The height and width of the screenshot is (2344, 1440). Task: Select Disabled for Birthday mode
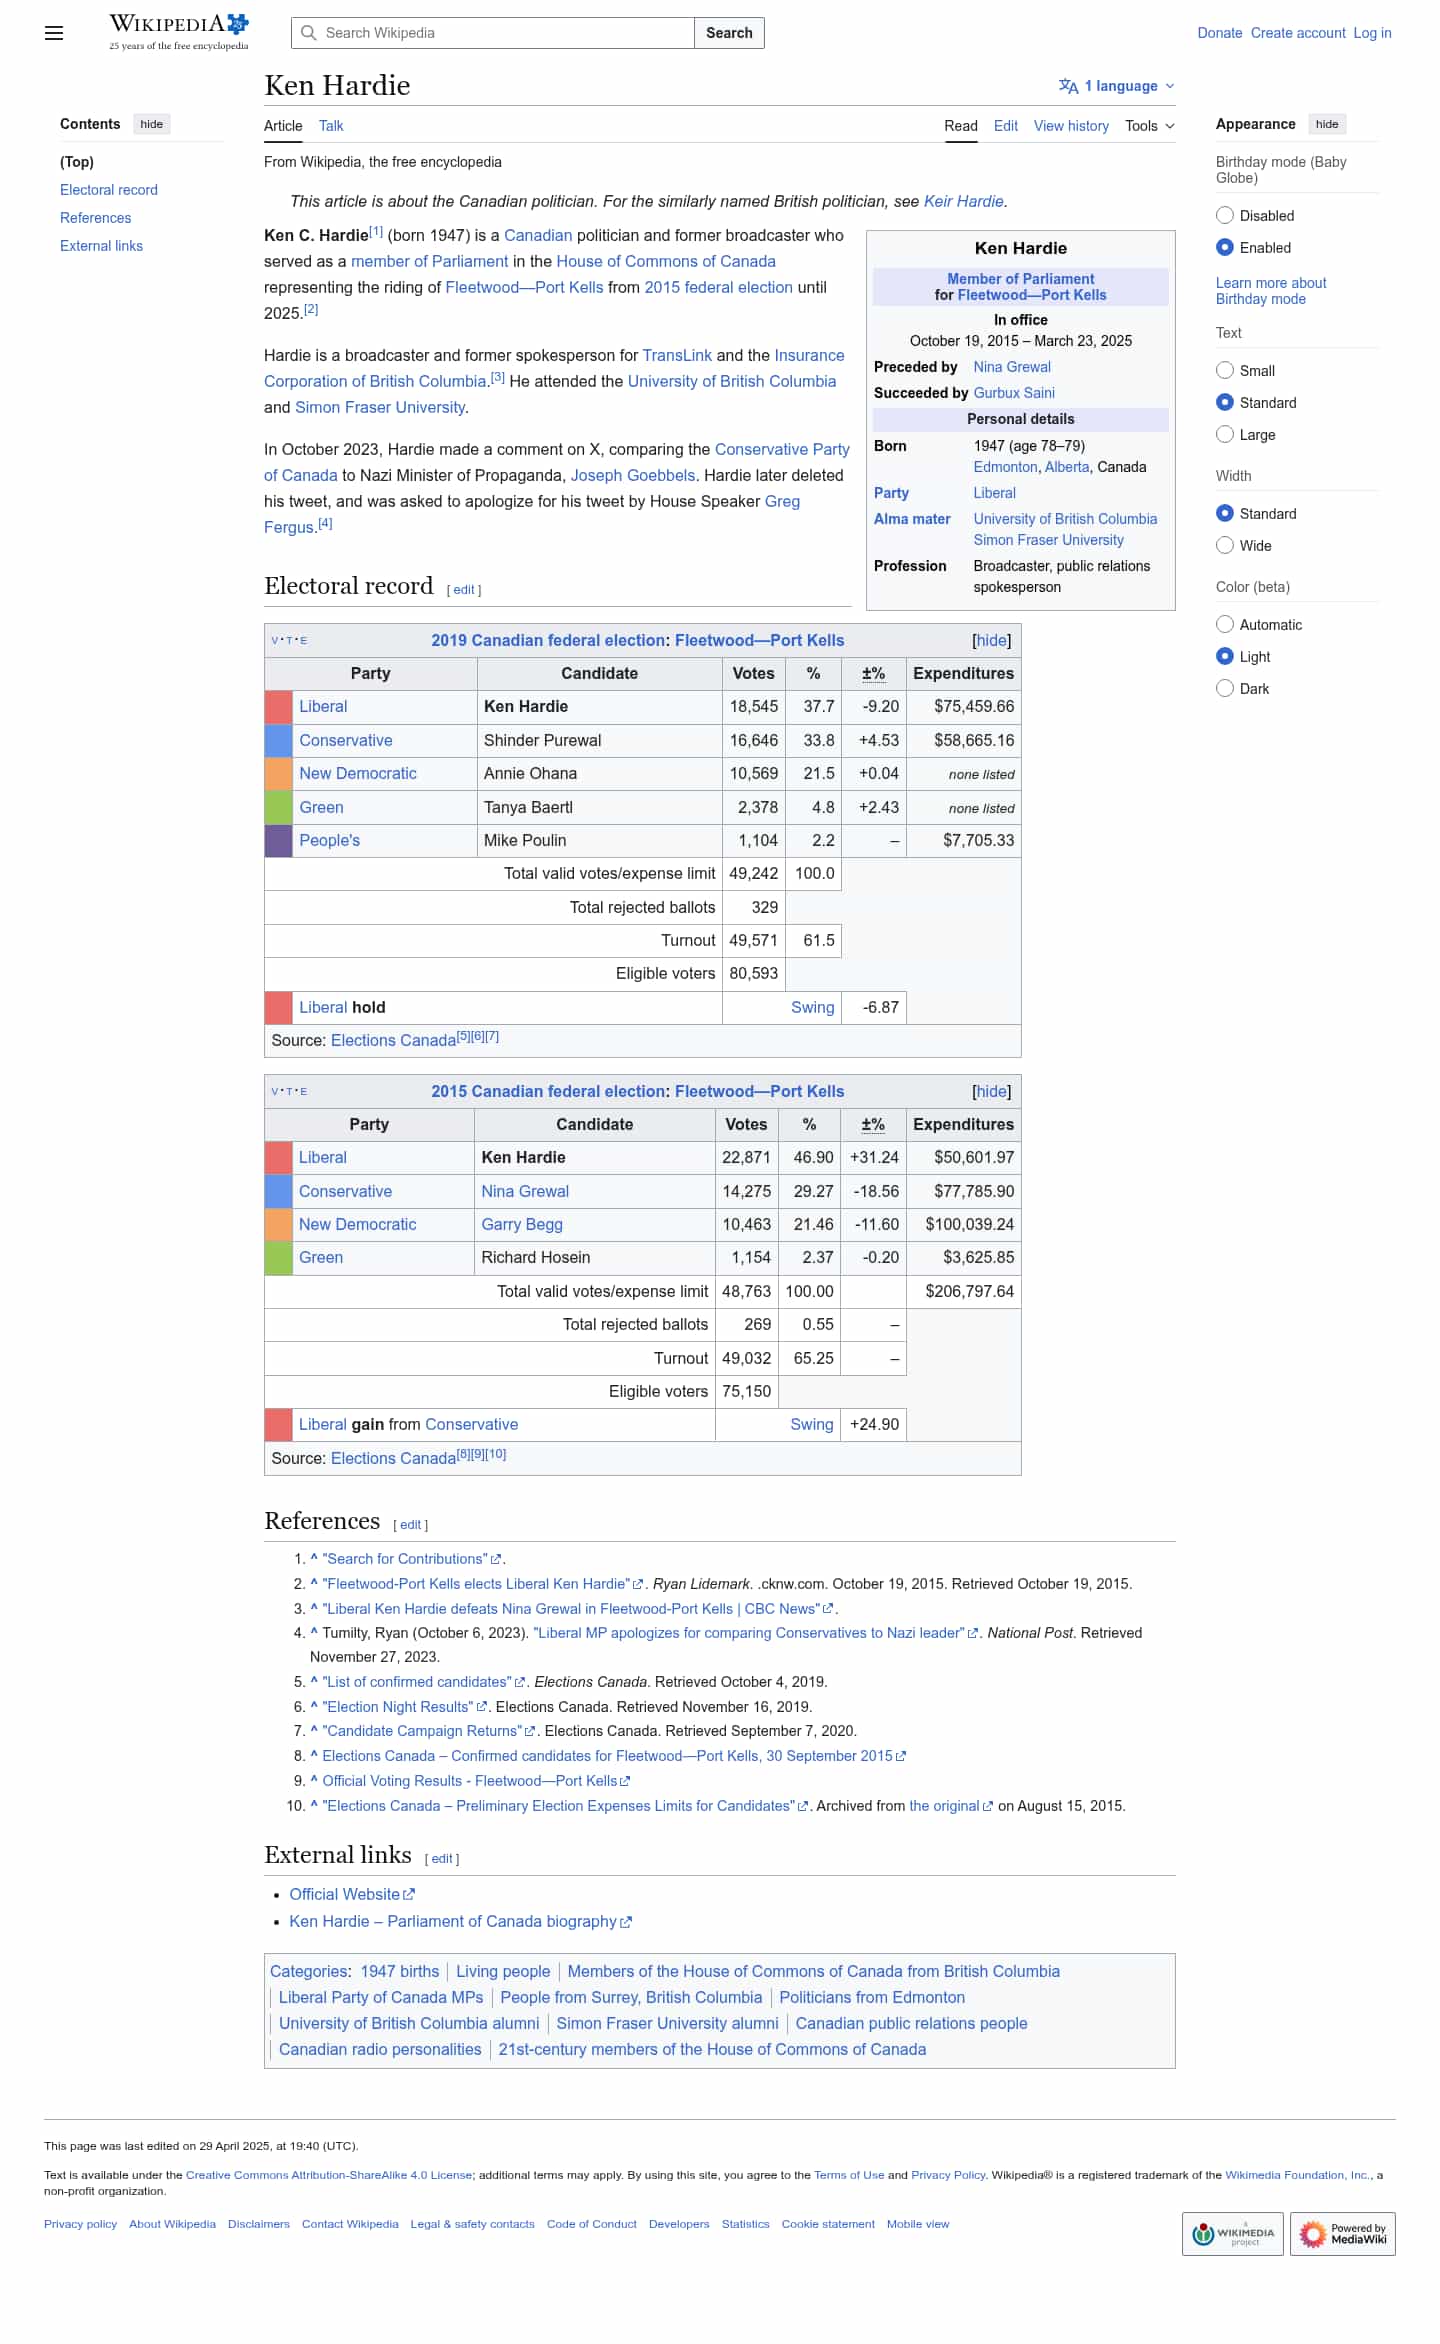click(x=1225, y=215)
